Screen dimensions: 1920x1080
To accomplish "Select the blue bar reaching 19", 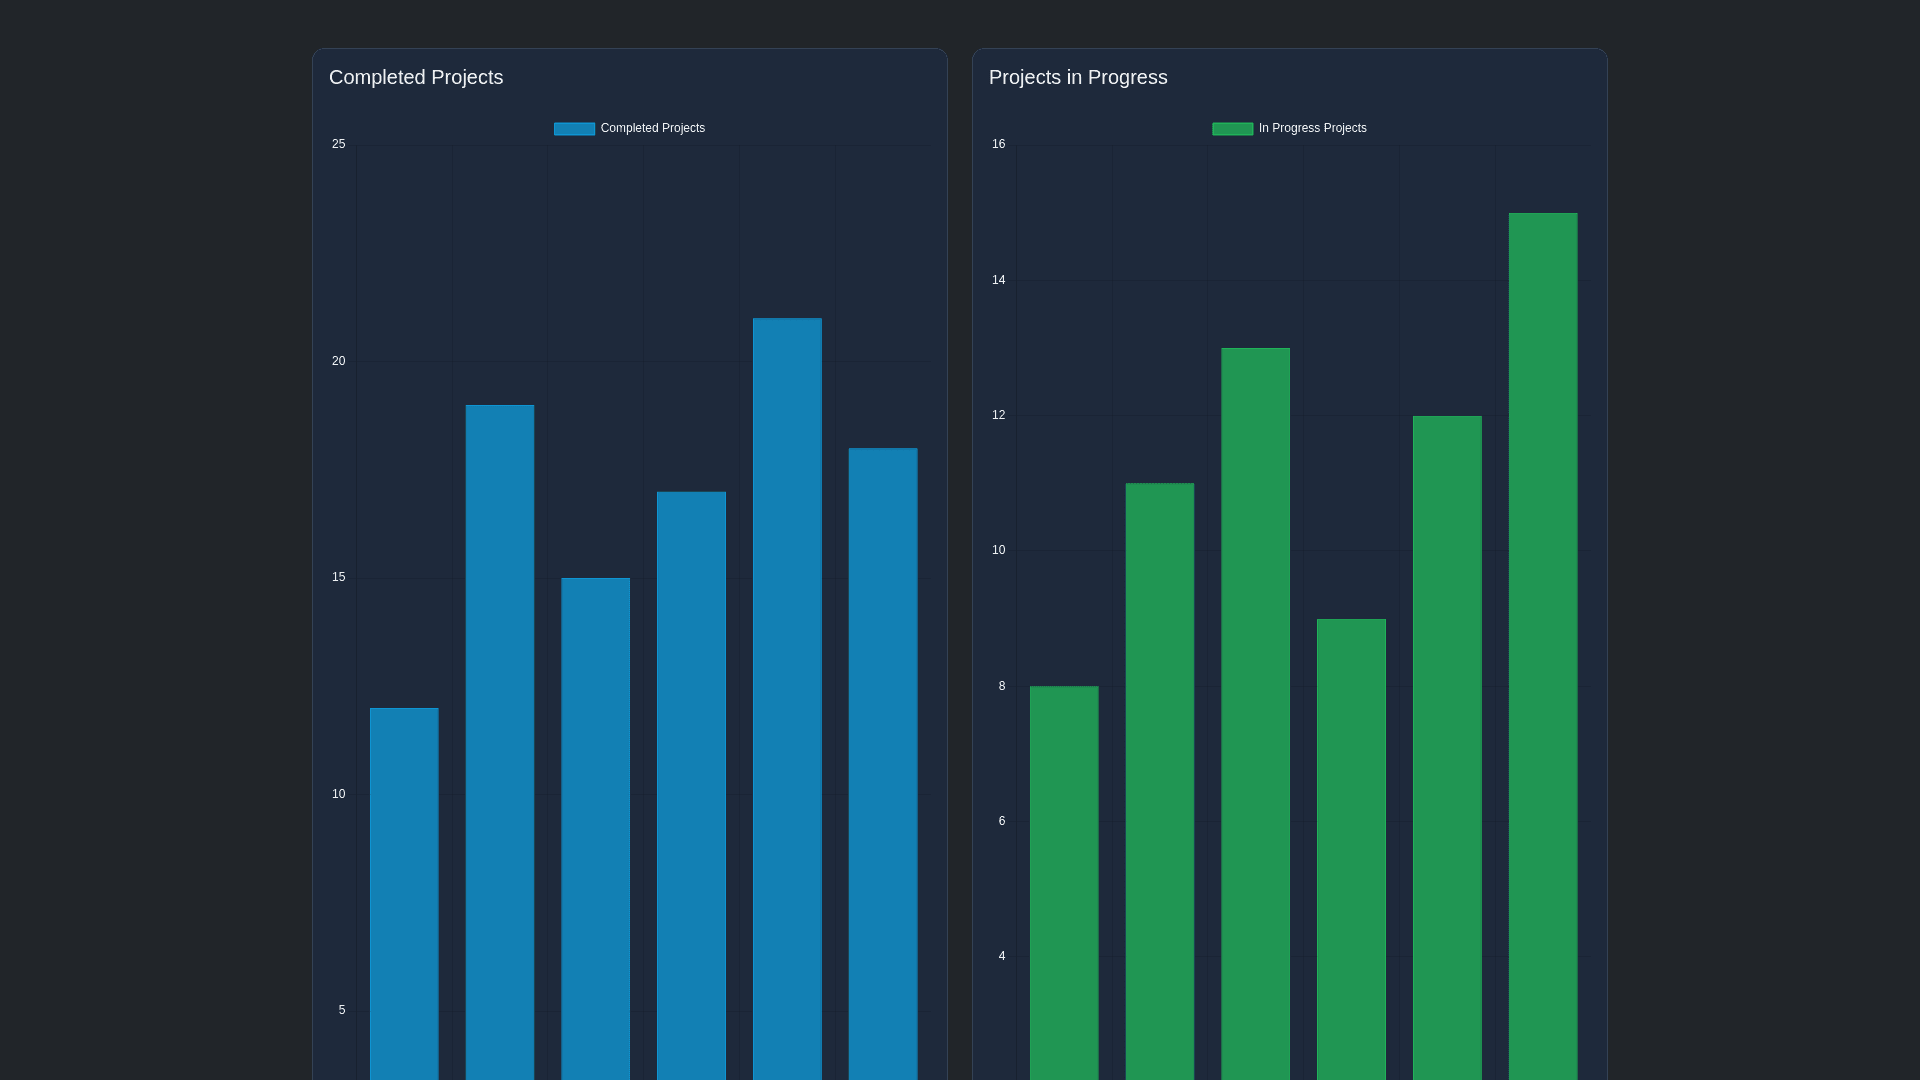I will tap(500, 740).
